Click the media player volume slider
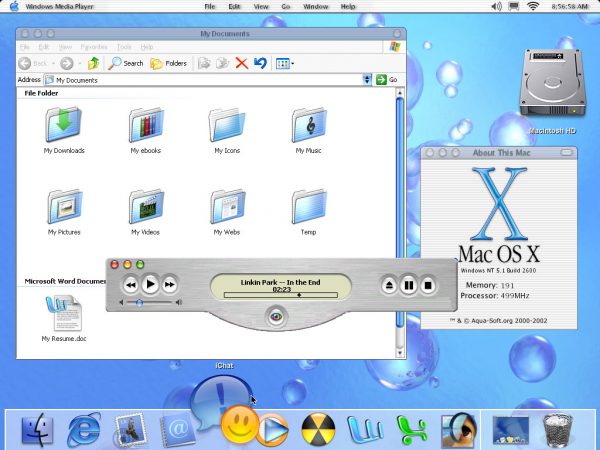 (149, 302)
